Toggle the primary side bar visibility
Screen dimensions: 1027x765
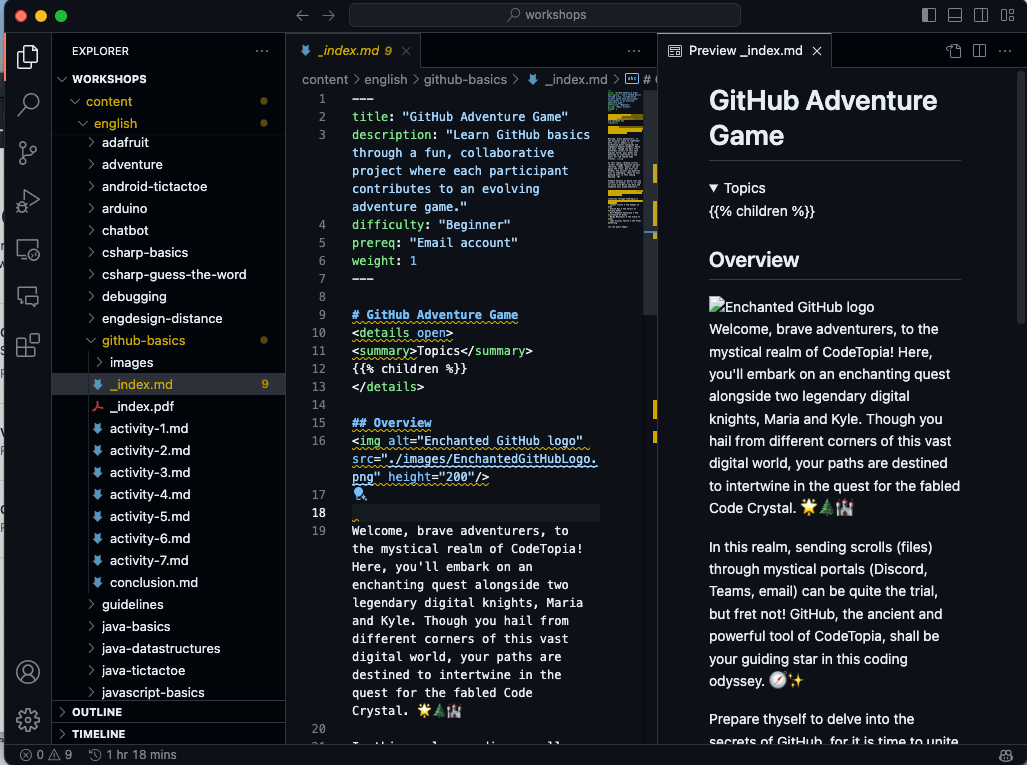point(929,15)
